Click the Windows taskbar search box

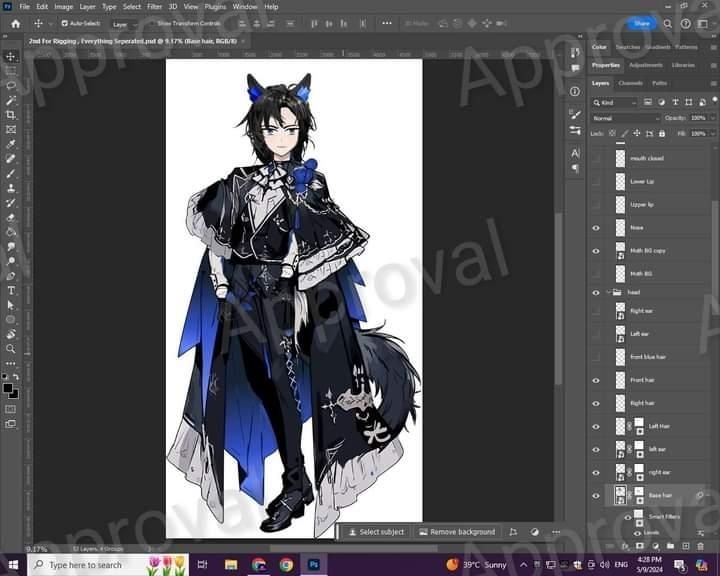(x=108, y=565)
